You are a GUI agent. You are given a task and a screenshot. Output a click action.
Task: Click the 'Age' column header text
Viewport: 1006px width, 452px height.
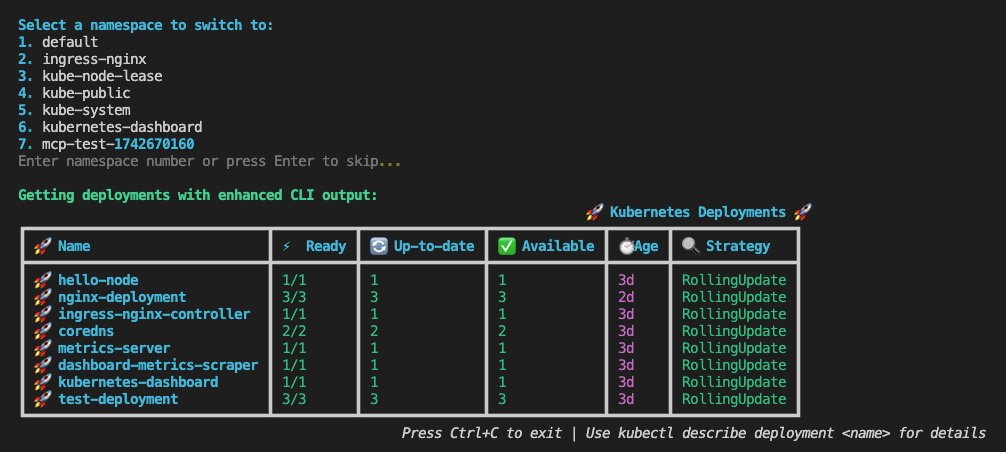pos(647,246)
